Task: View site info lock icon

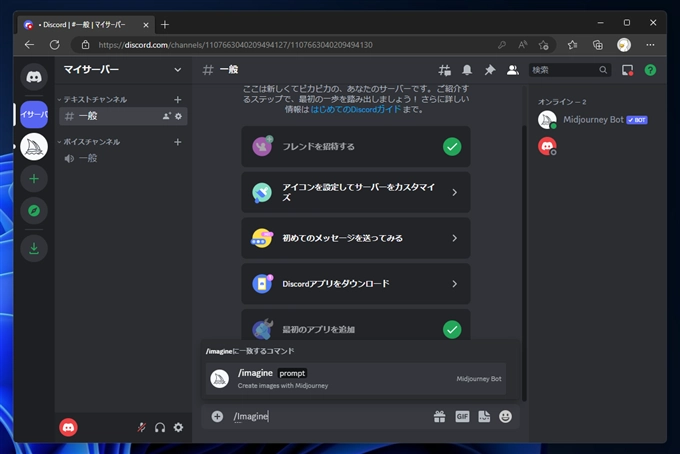Action: point(85,45)
